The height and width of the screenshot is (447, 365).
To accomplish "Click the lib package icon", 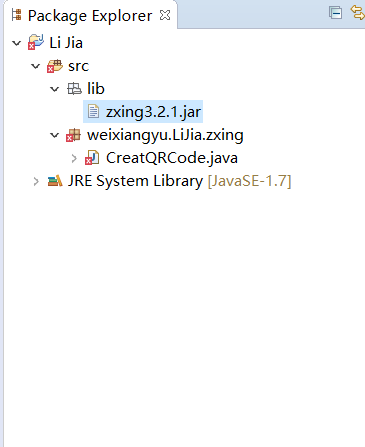I will 74,89.
